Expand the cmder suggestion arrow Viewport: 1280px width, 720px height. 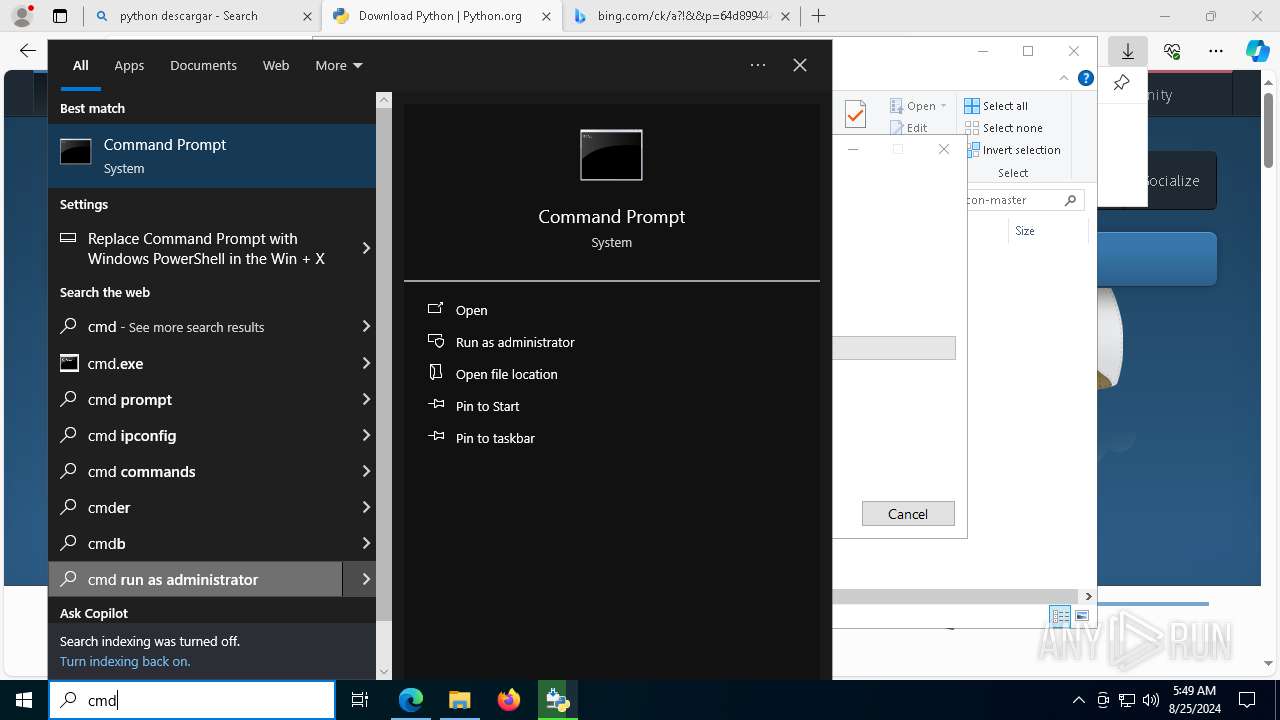(x=366, y=507)
